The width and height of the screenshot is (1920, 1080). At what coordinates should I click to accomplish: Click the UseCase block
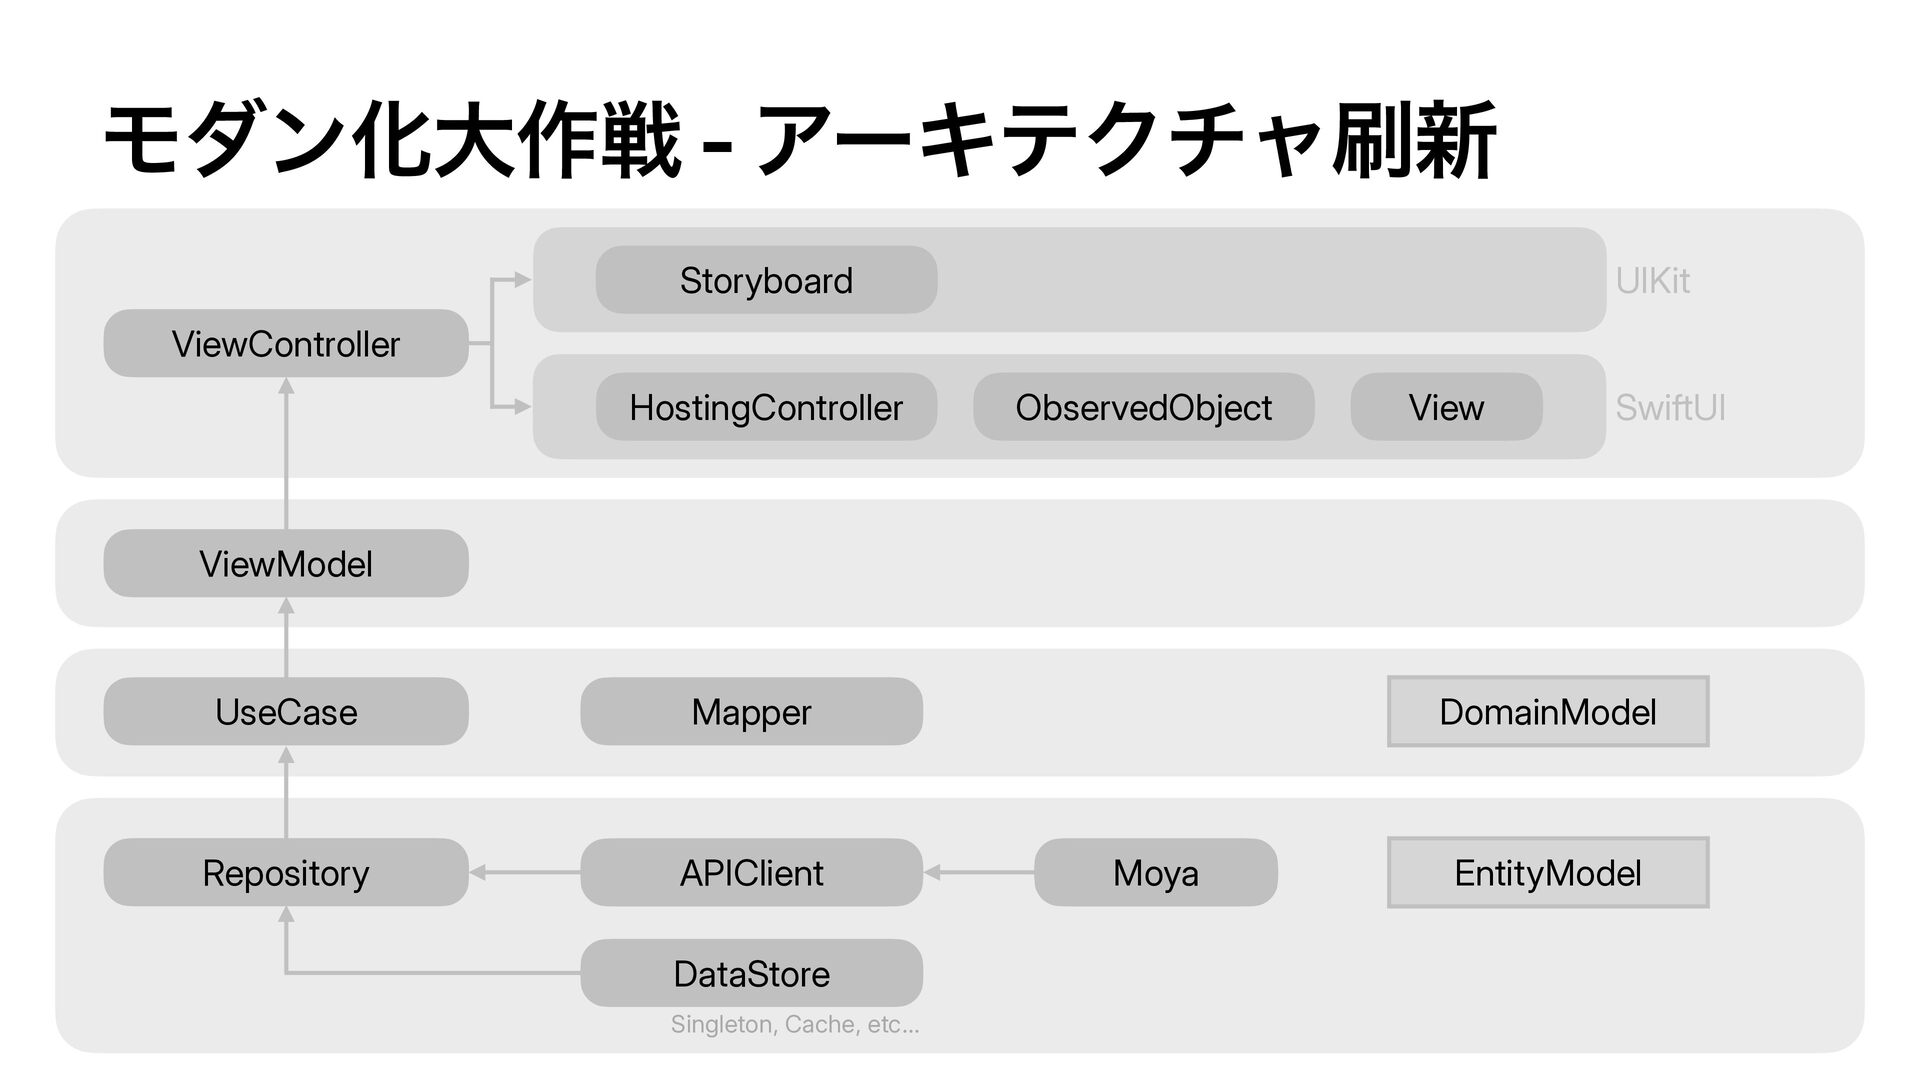pos(286,711)
